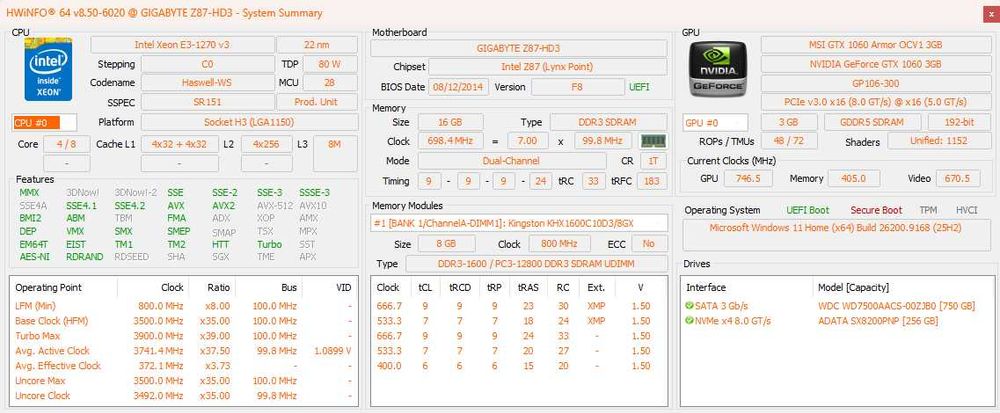1000x413 pixels.
Task: Click the Base Clock (HFM) row
Action: point(183,321)
